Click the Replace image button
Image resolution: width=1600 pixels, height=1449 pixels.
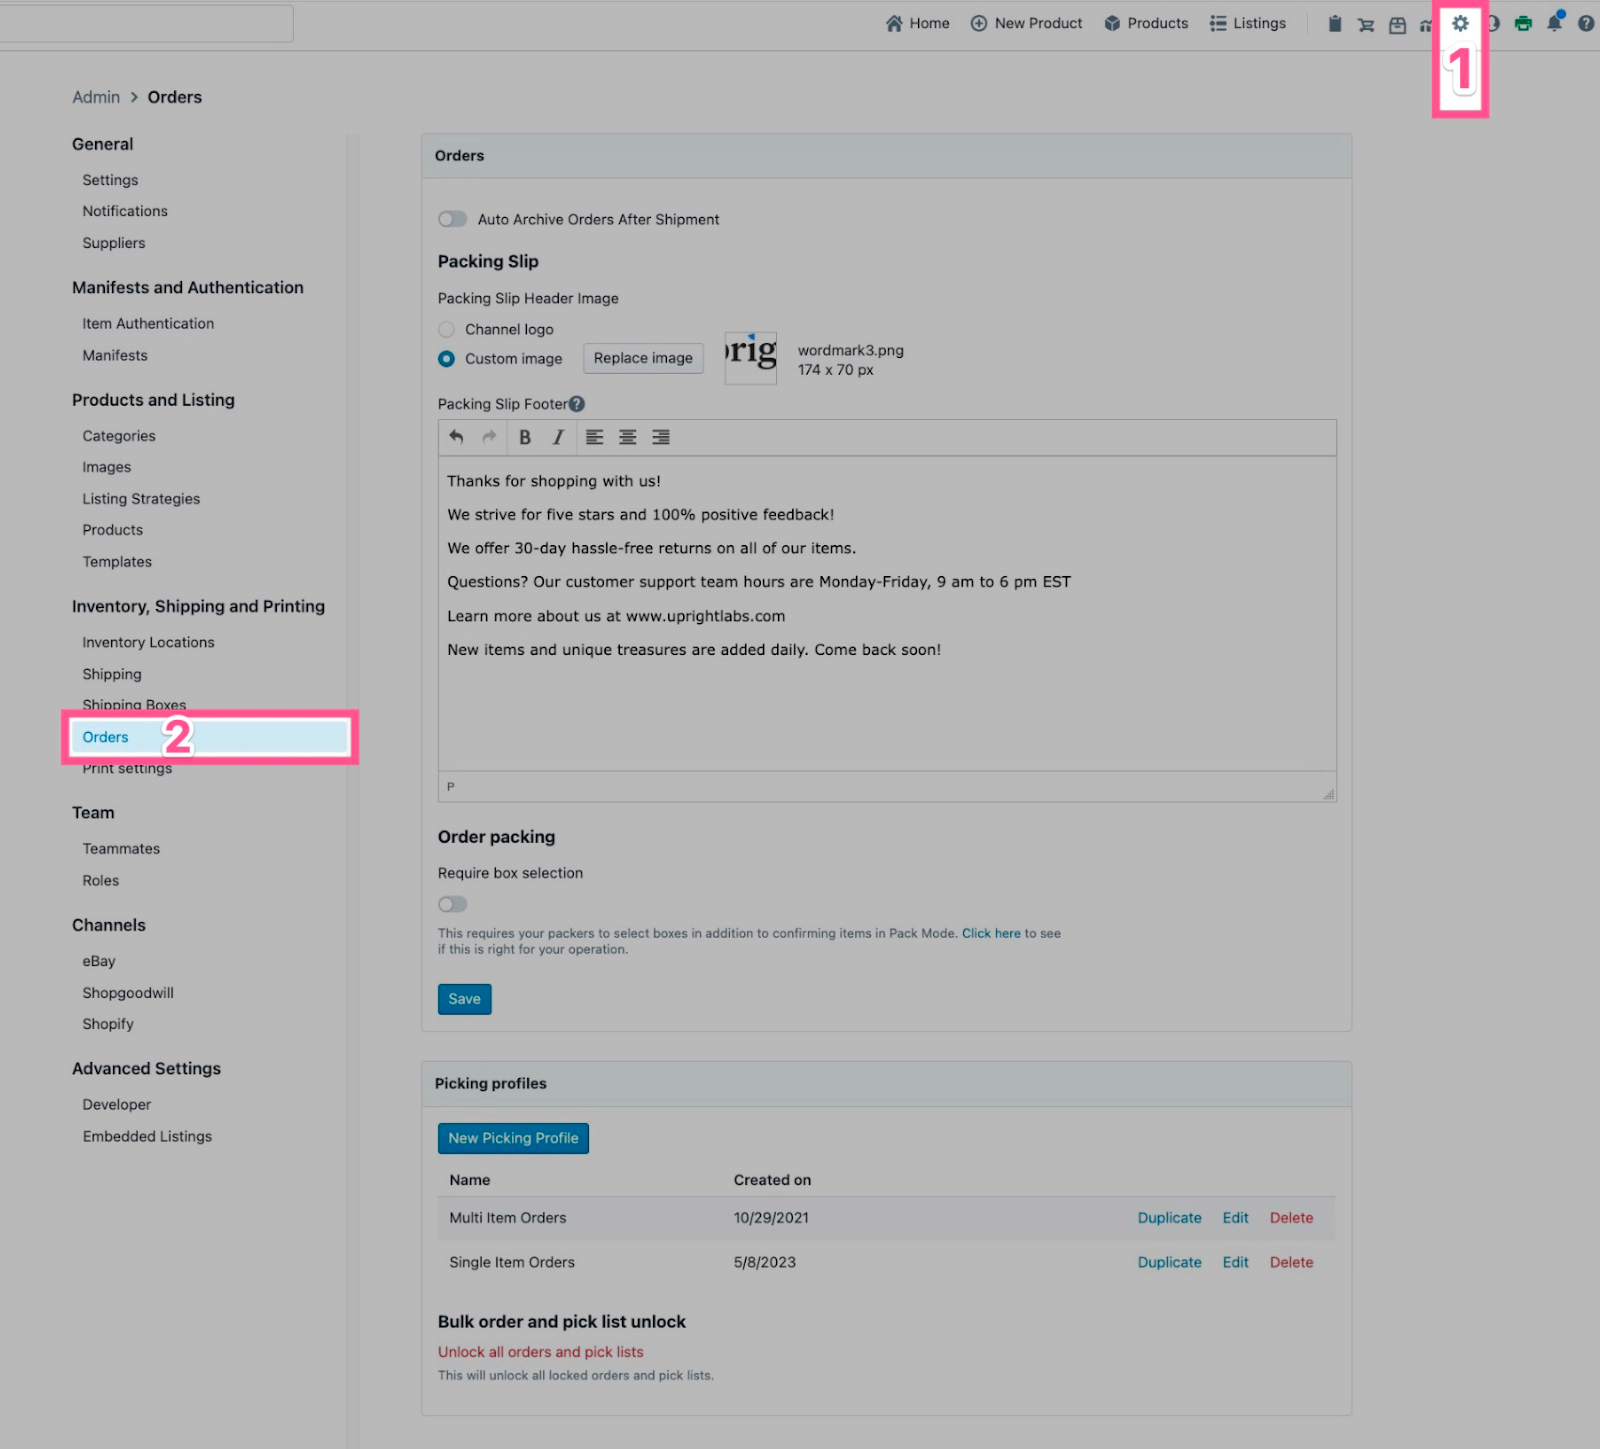(x=643, y=358)
